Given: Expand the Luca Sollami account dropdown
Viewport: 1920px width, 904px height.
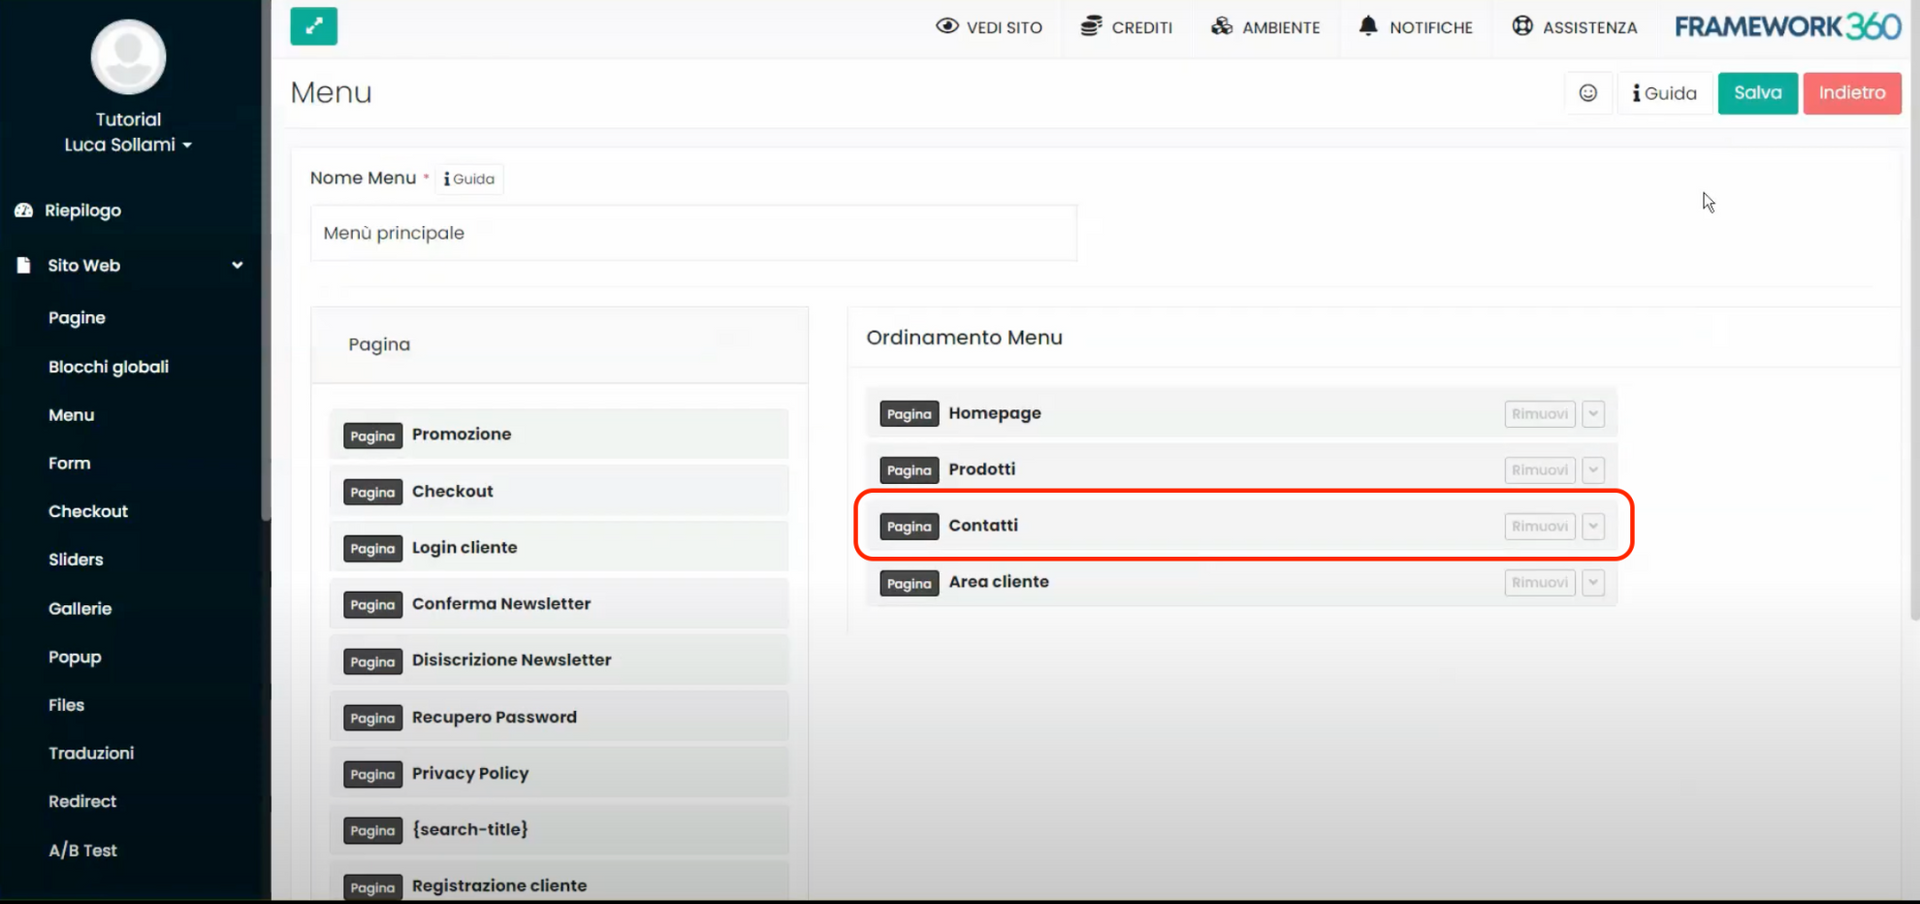Looking at the screenshot, I should (128, 144).
